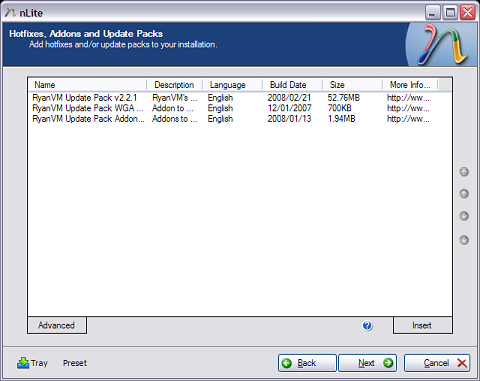Viewport: 480px width, 381px height.
Task: Sort by Size column header
Action: click(352, 85)
